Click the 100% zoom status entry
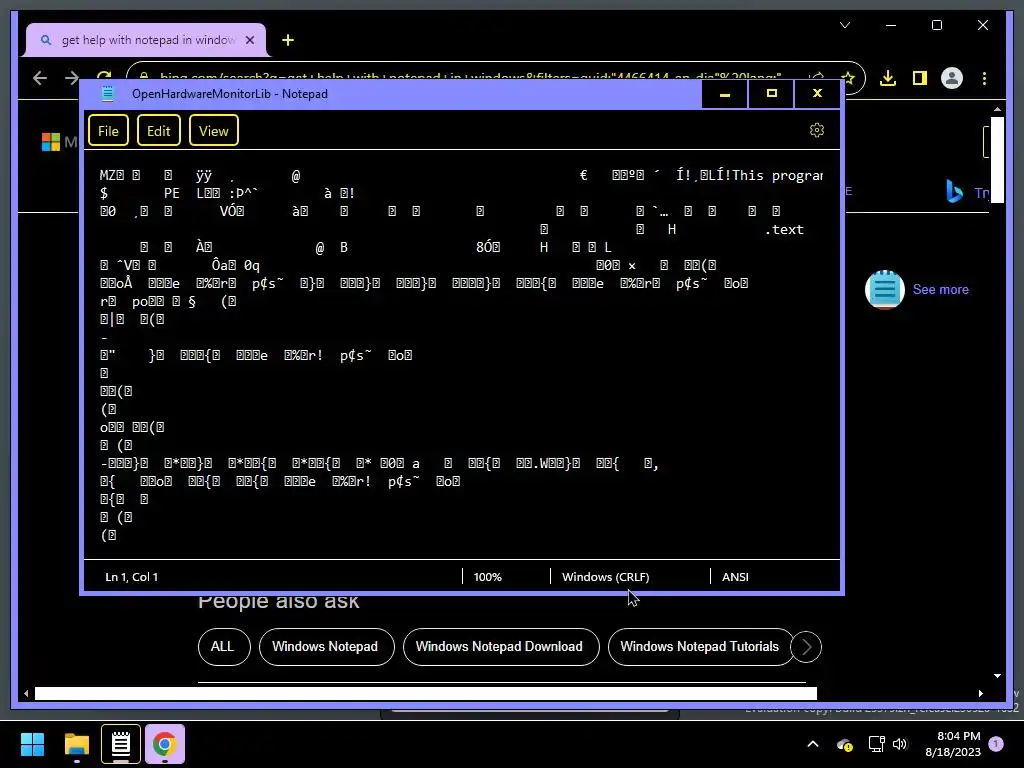This screenshot has height=768, width=1024. point(487,577)
